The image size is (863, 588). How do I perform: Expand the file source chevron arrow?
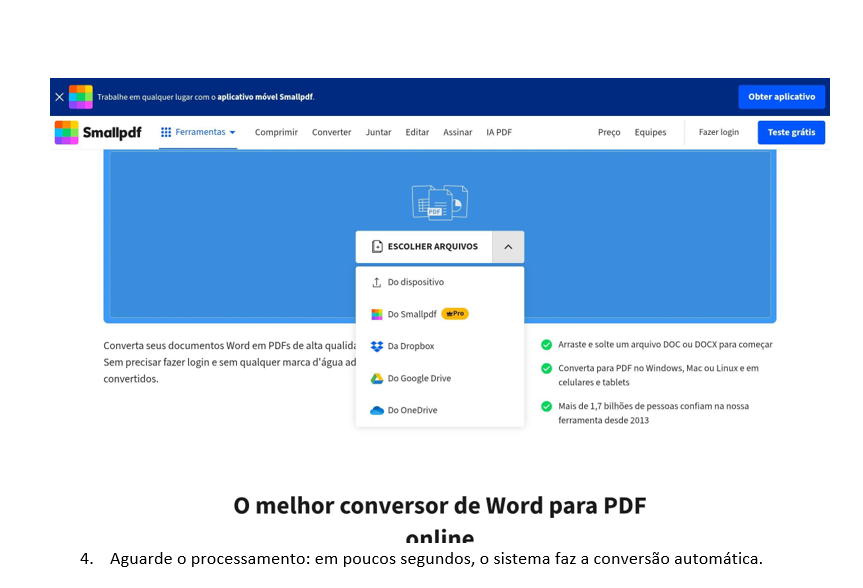(x=508, y=247)
